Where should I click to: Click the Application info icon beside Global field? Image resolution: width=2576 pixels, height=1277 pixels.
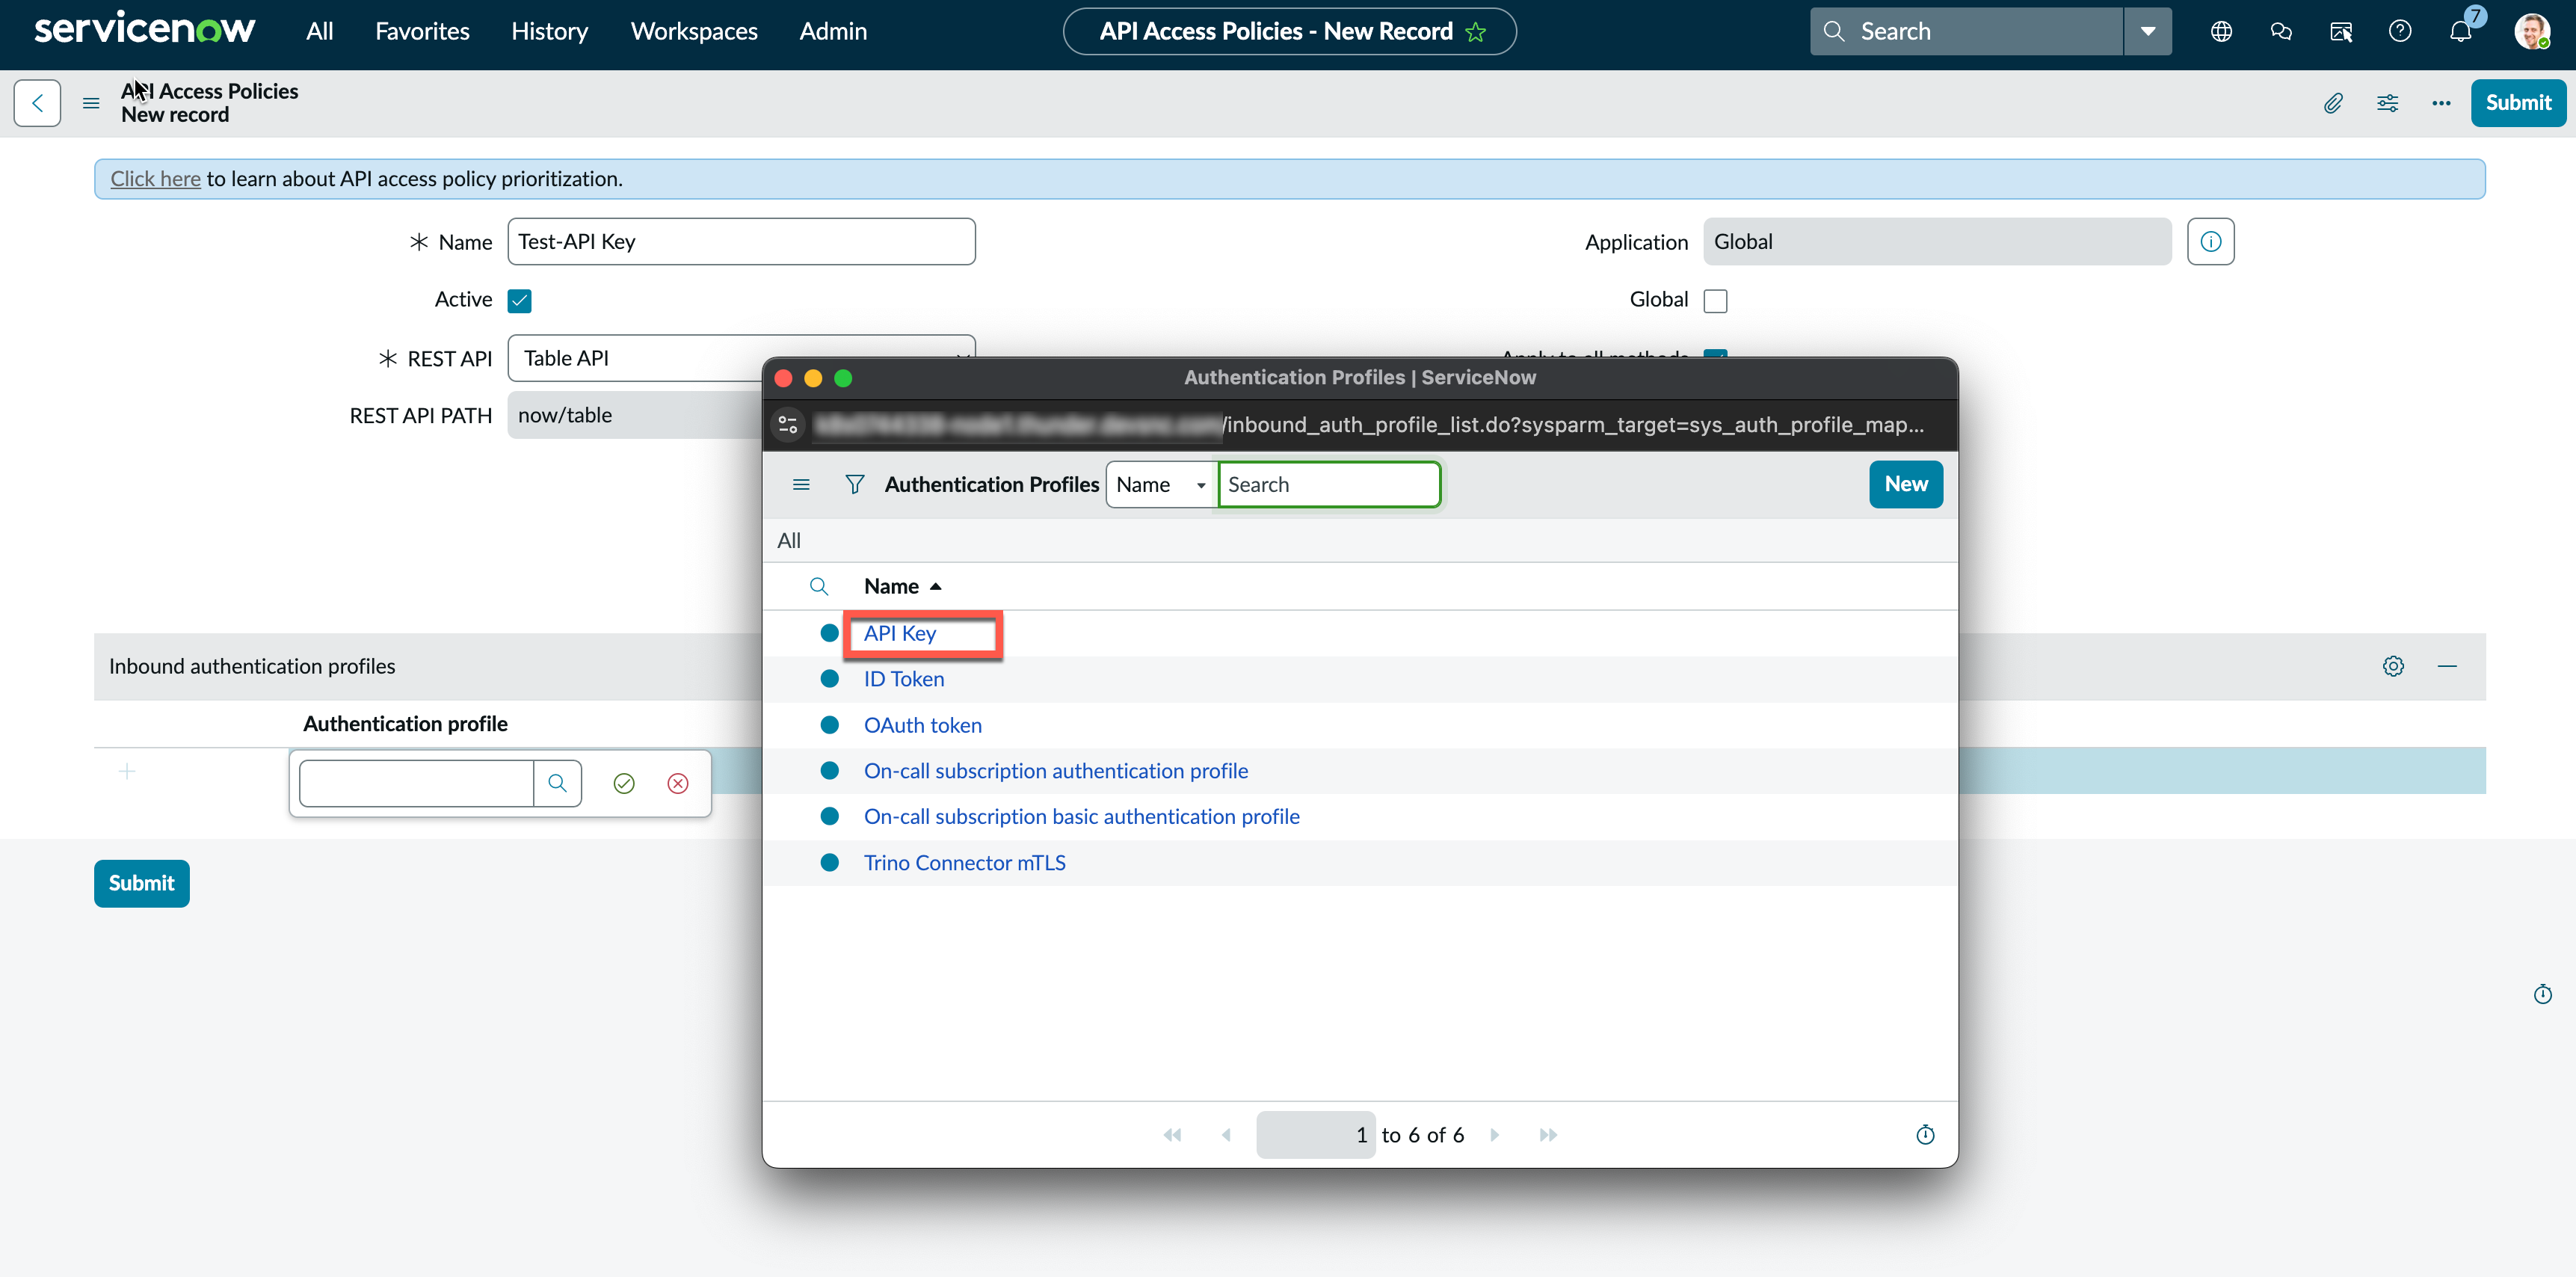click(x=2211, y=242)
